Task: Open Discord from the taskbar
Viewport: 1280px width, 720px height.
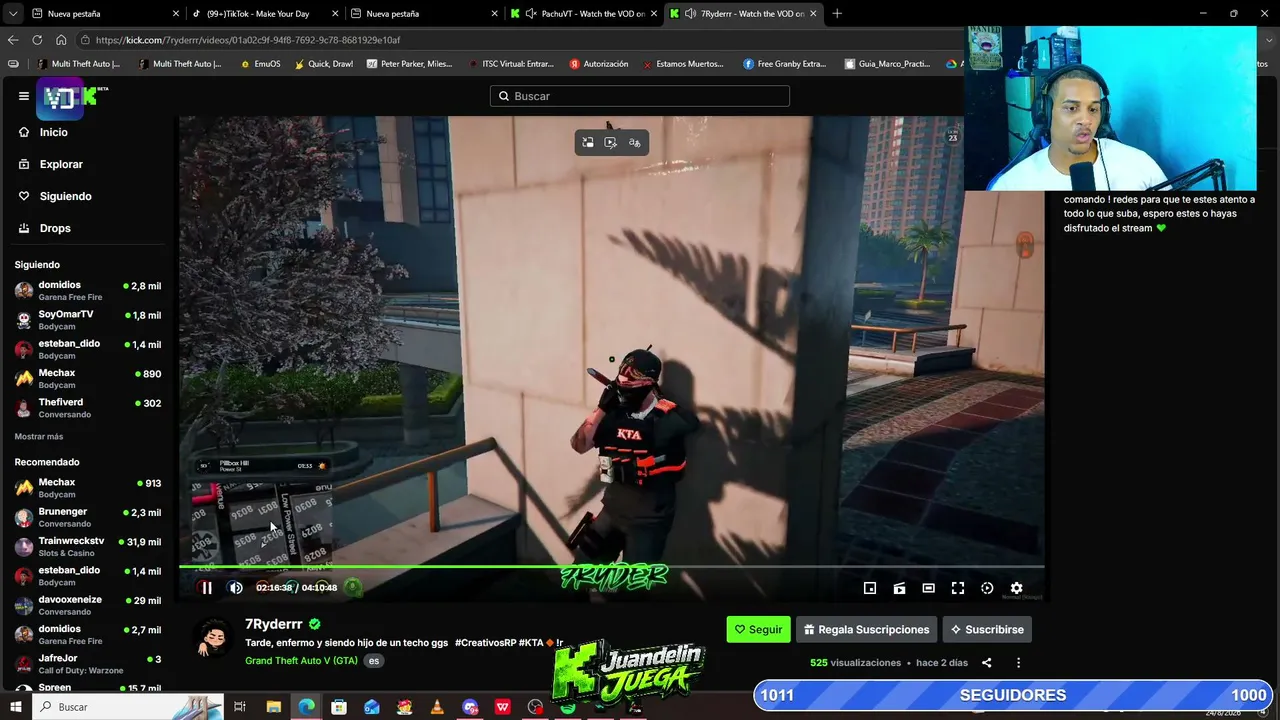Action: tap(470, 707)
